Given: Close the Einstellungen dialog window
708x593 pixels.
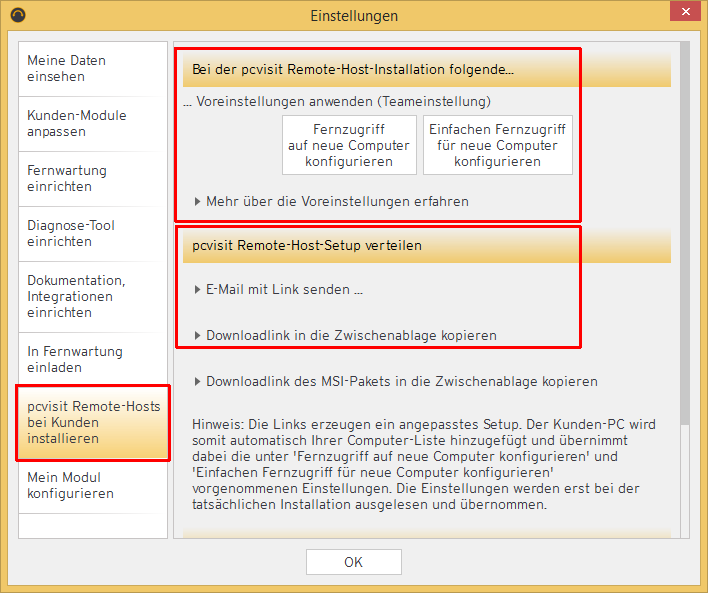Looking at the screenshot, I should [x=683, y=14].
